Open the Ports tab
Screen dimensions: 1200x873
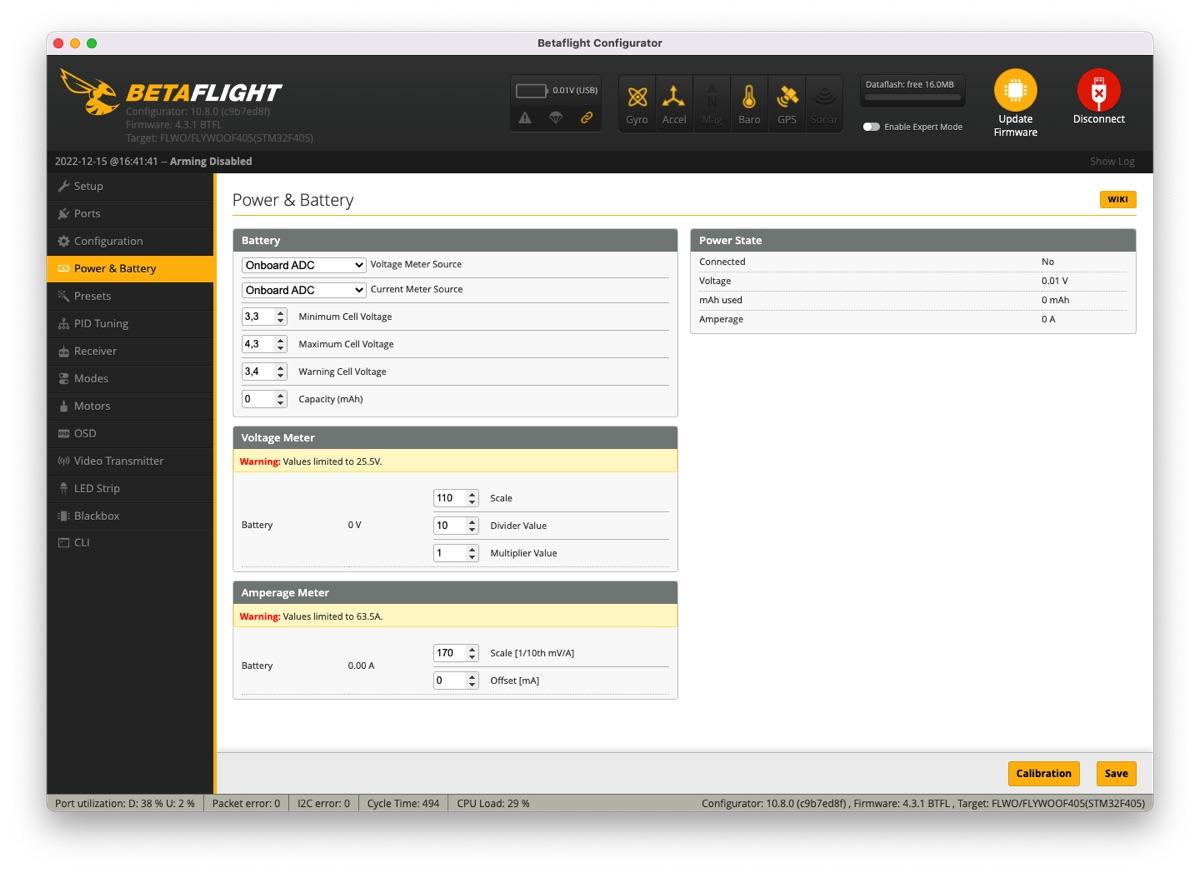pyautogui.click(x=130, y=214)
